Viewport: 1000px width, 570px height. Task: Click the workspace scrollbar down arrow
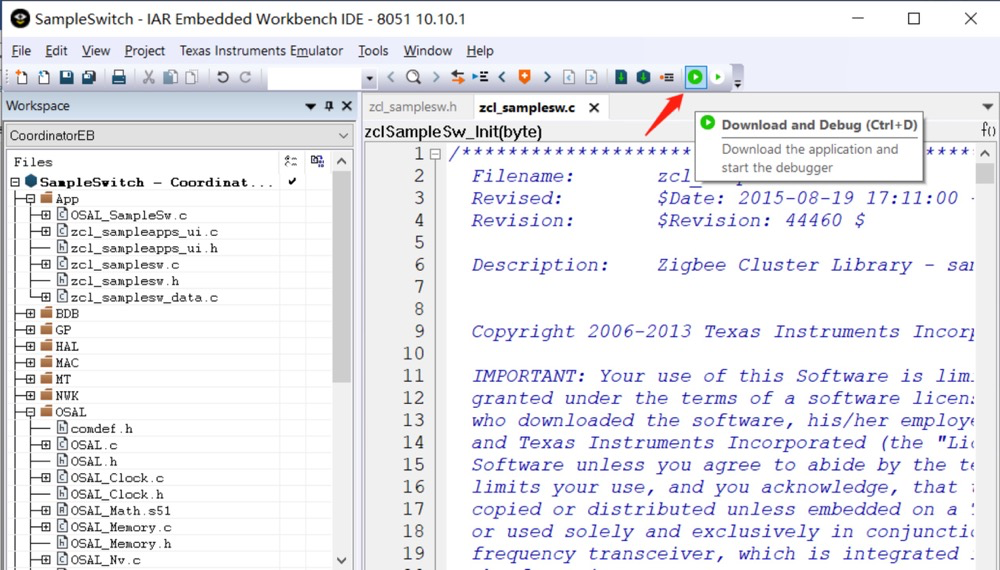[342, 560]
